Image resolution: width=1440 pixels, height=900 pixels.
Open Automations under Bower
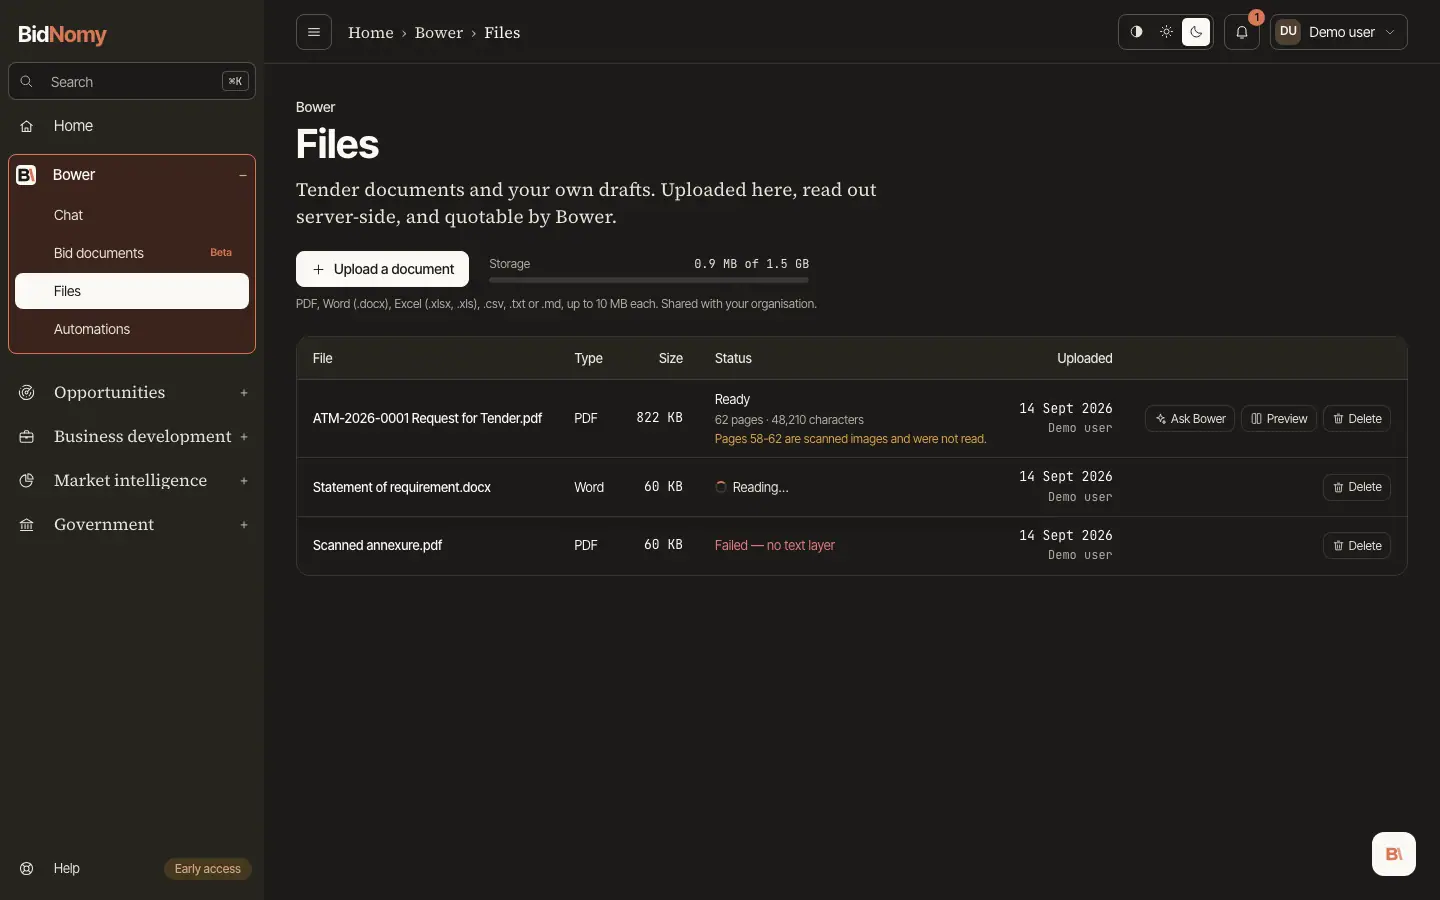click(x=132, y=329)
